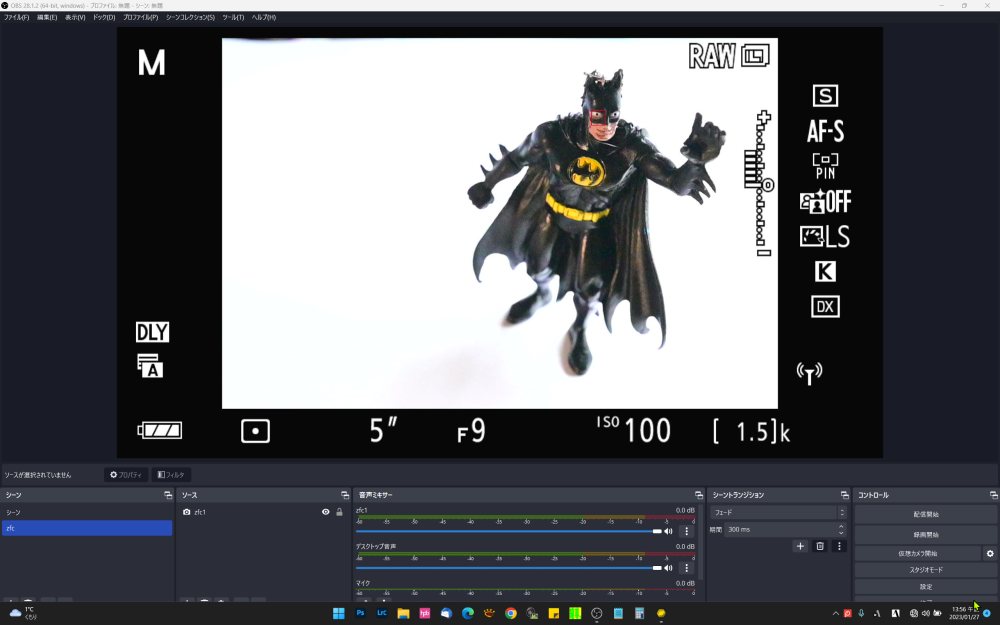Open File Explorer from the taskbar
This screenshot has width=1000, height=625.
point(403,614)
